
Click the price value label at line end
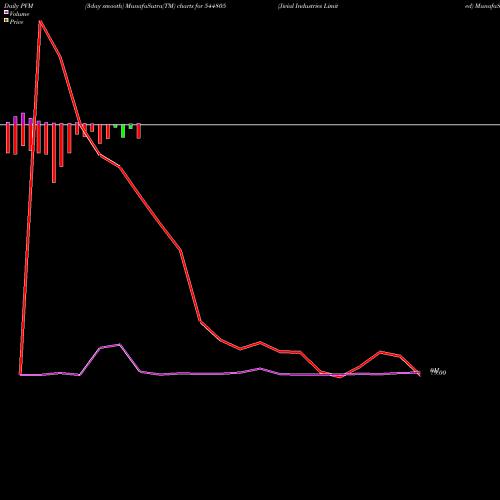(438, 372)
